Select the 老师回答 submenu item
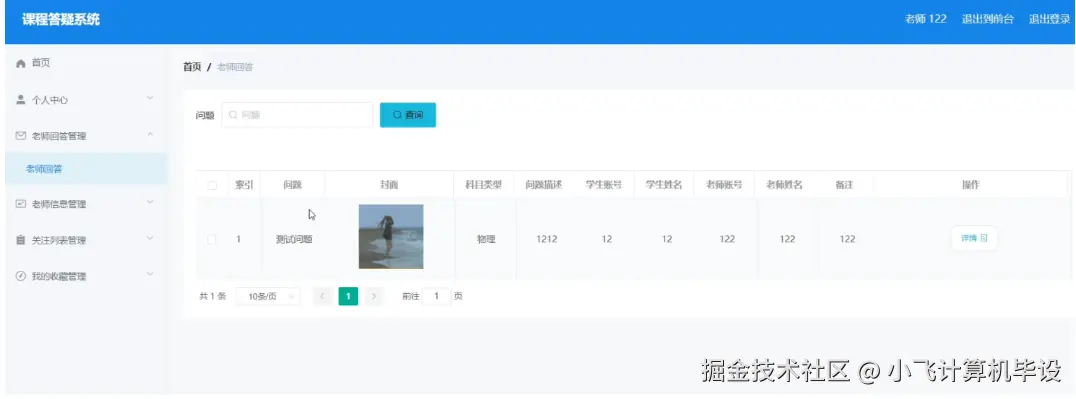Image resolution: width=1076 pixels, height=399 pixels. (86, 169)
